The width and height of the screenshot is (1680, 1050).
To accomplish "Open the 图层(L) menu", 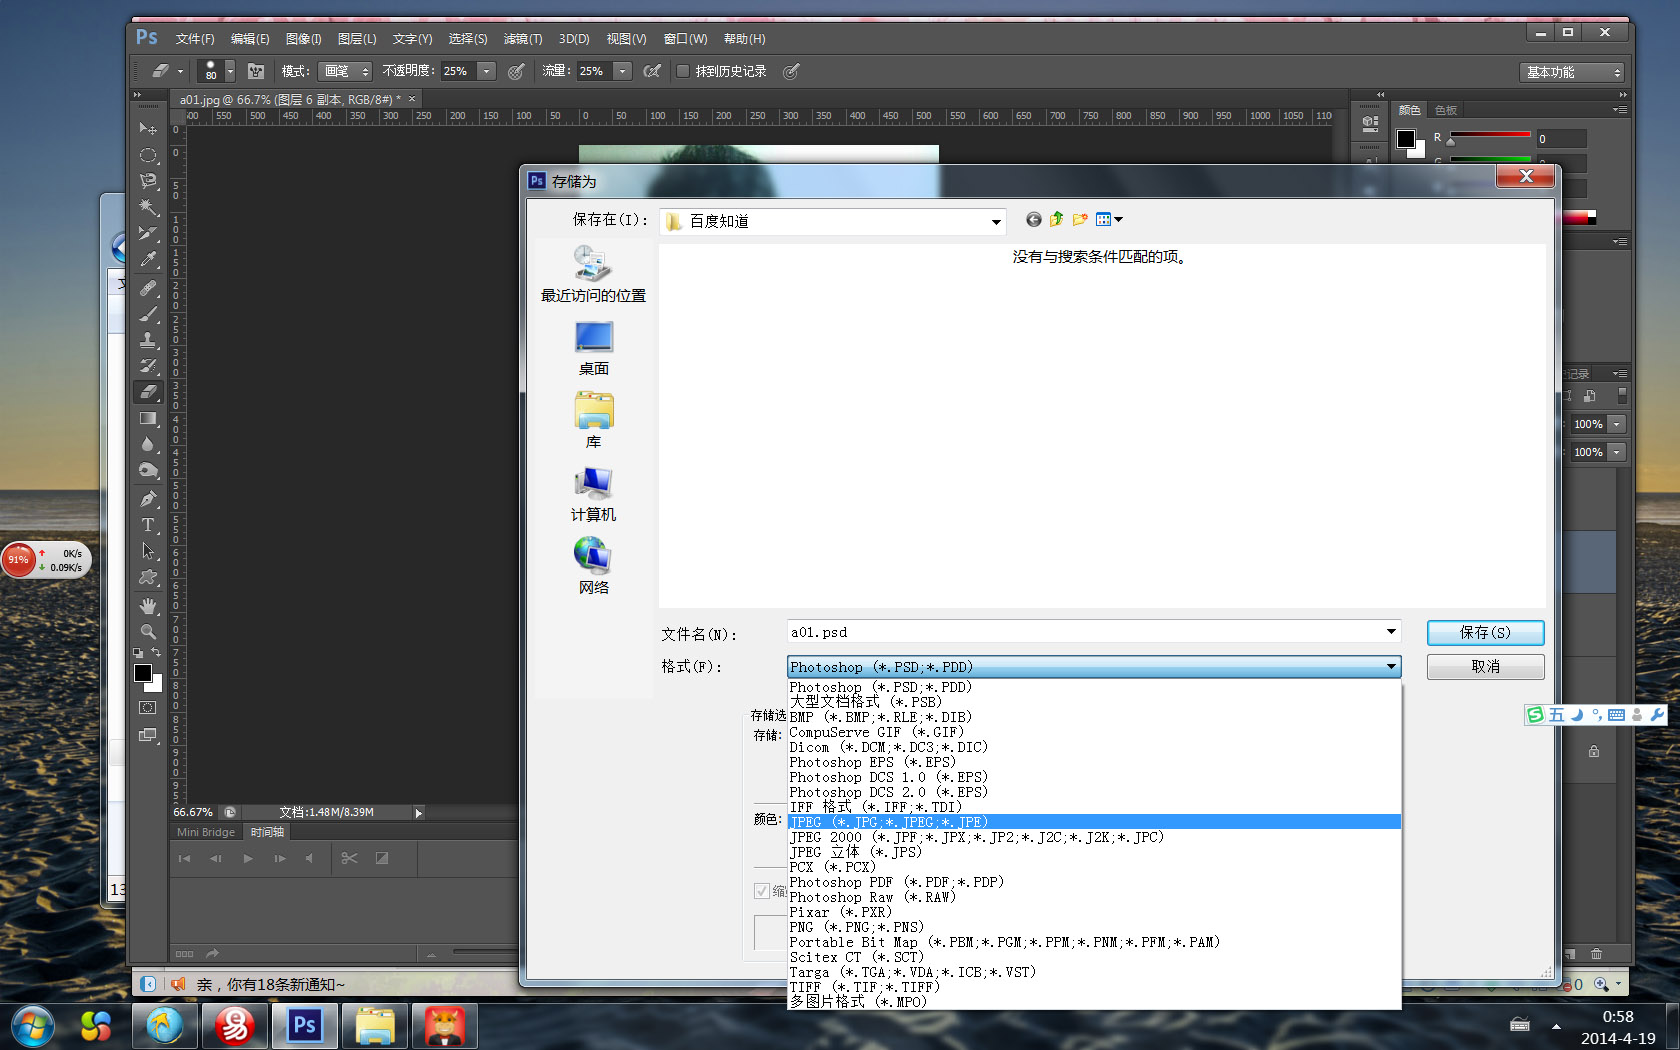I will coord(357,39).
